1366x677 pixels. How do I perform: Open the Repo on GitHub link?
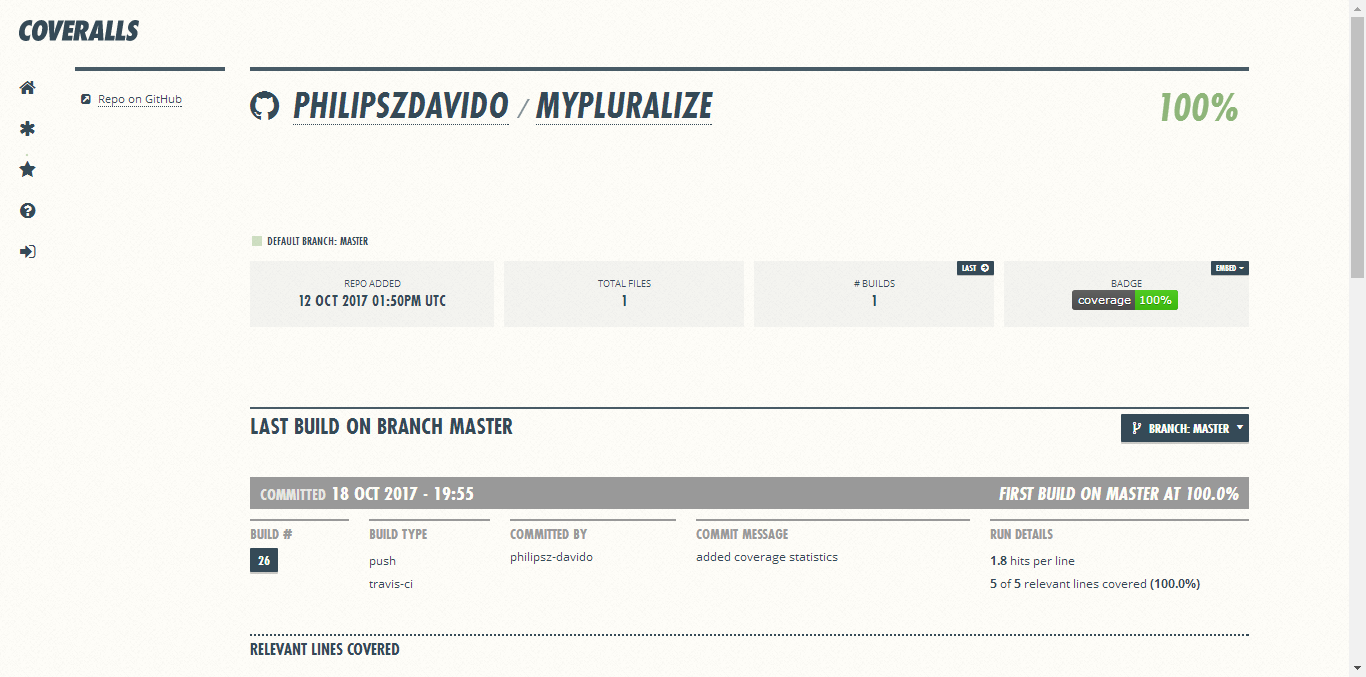pyautogui.click(x=140, y=99)
